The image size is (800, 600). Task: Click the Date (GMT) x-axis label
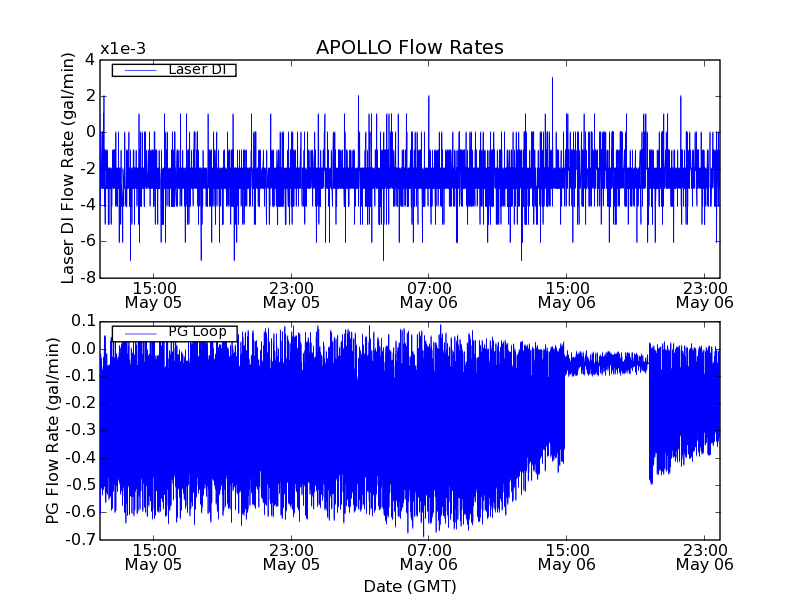click(x=409, y=586)
